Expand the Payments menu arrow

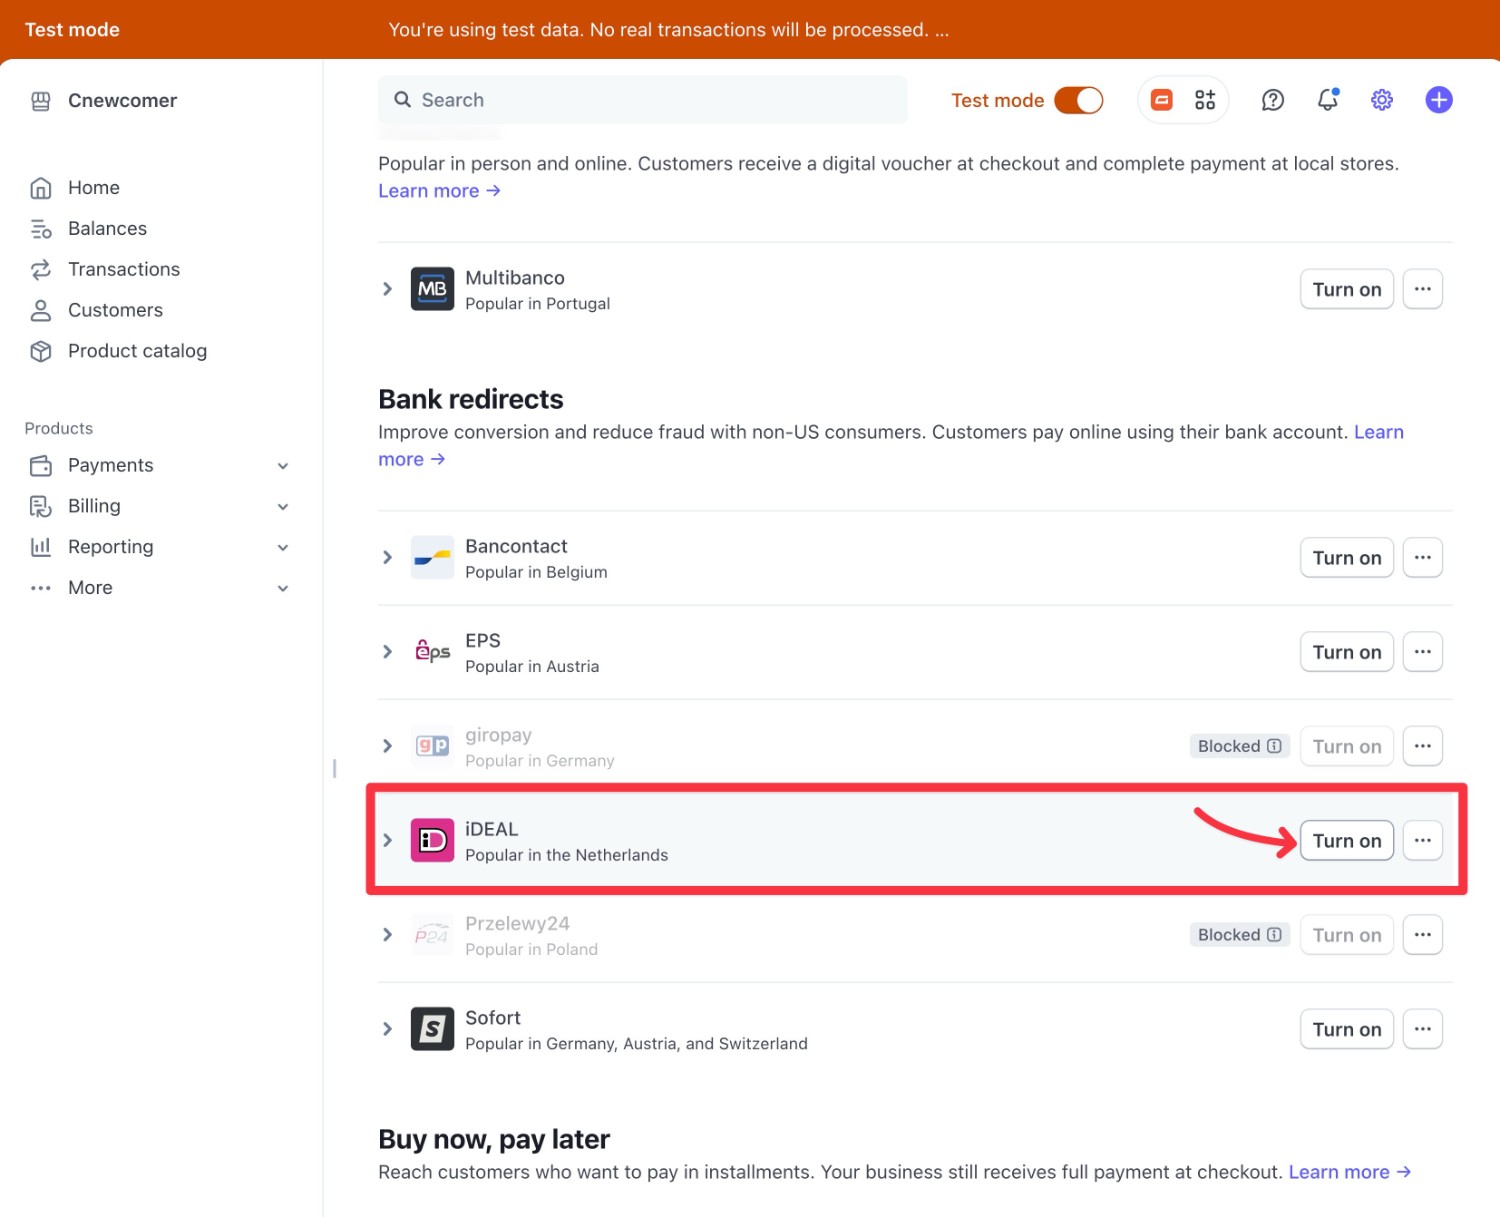click(x=283, y=466)
